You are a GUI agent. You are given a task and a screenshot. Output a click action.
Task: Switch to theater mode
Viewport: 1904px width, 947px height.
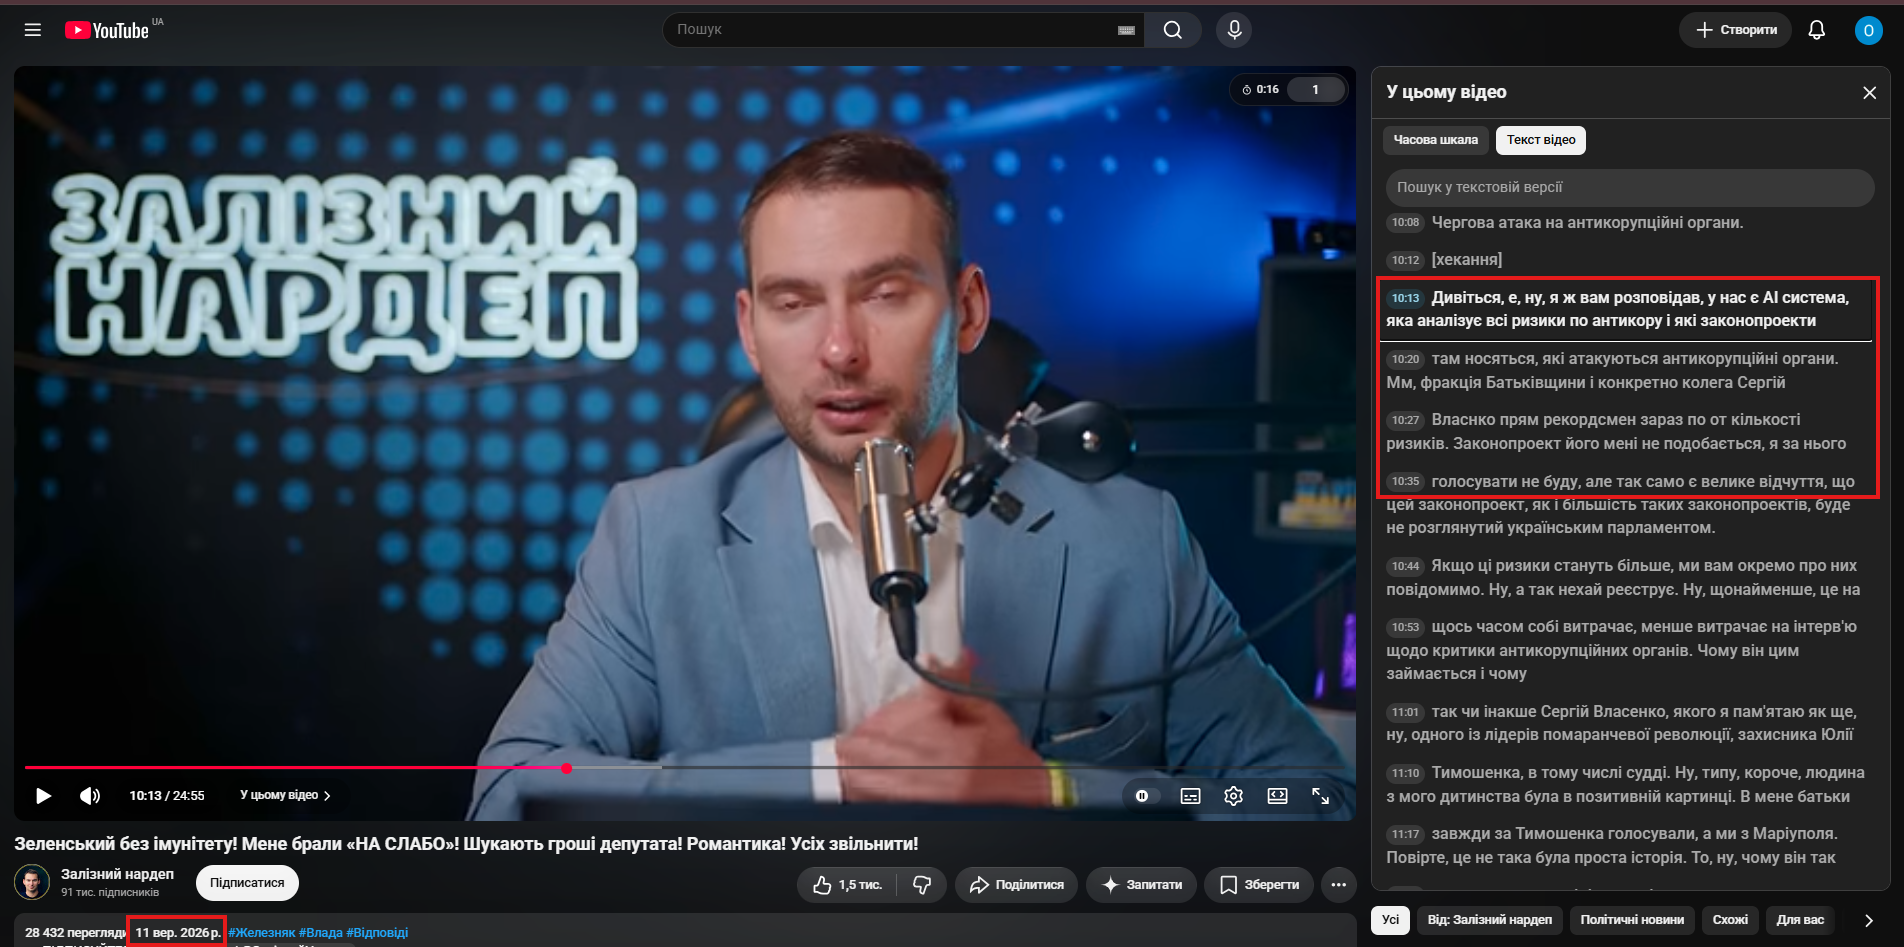1277,796
